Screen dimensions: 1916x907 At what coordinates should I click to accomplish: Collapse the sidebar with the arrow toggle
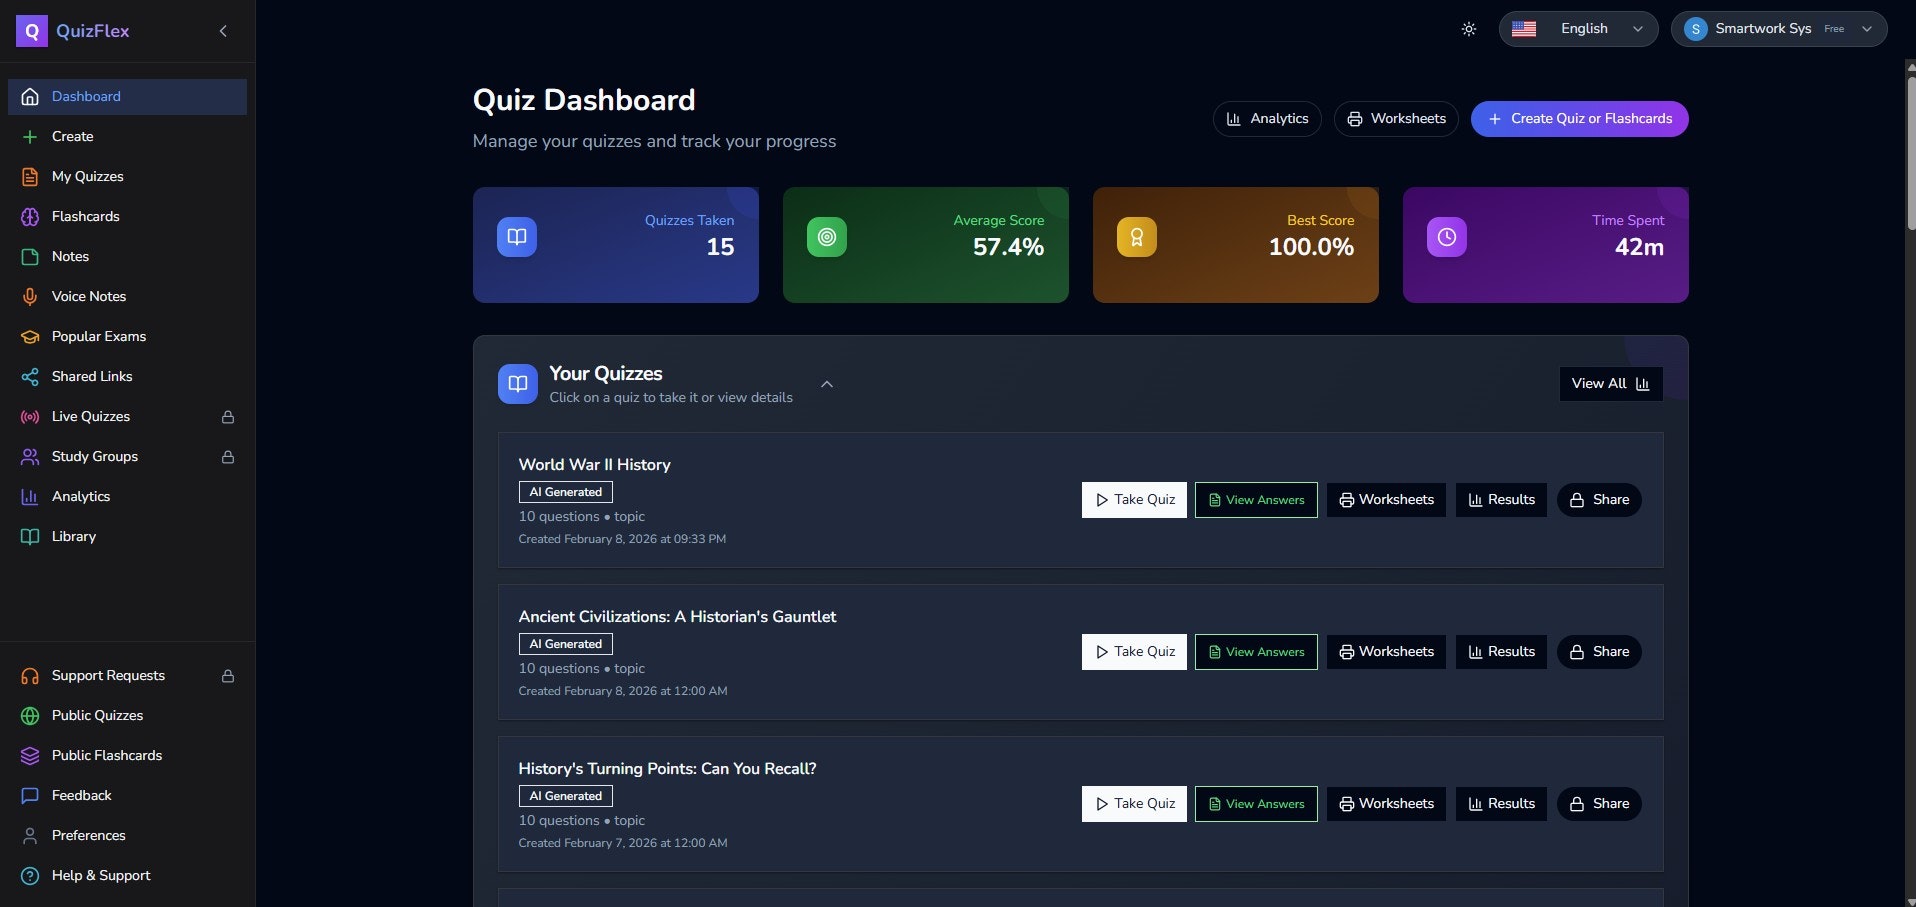click(x=222, y=31)
